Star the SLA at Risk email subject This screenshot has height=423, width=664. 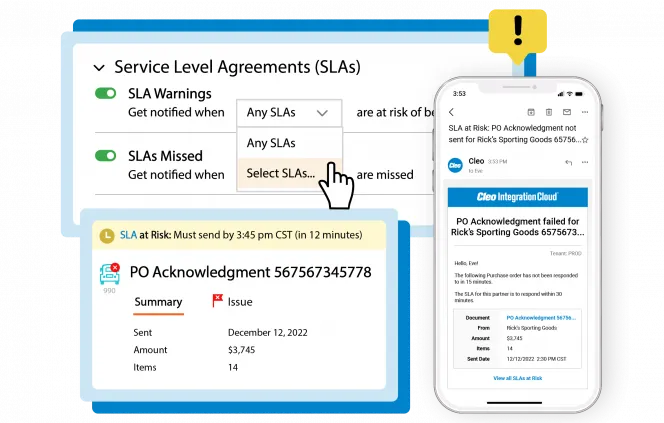point(585,140)
